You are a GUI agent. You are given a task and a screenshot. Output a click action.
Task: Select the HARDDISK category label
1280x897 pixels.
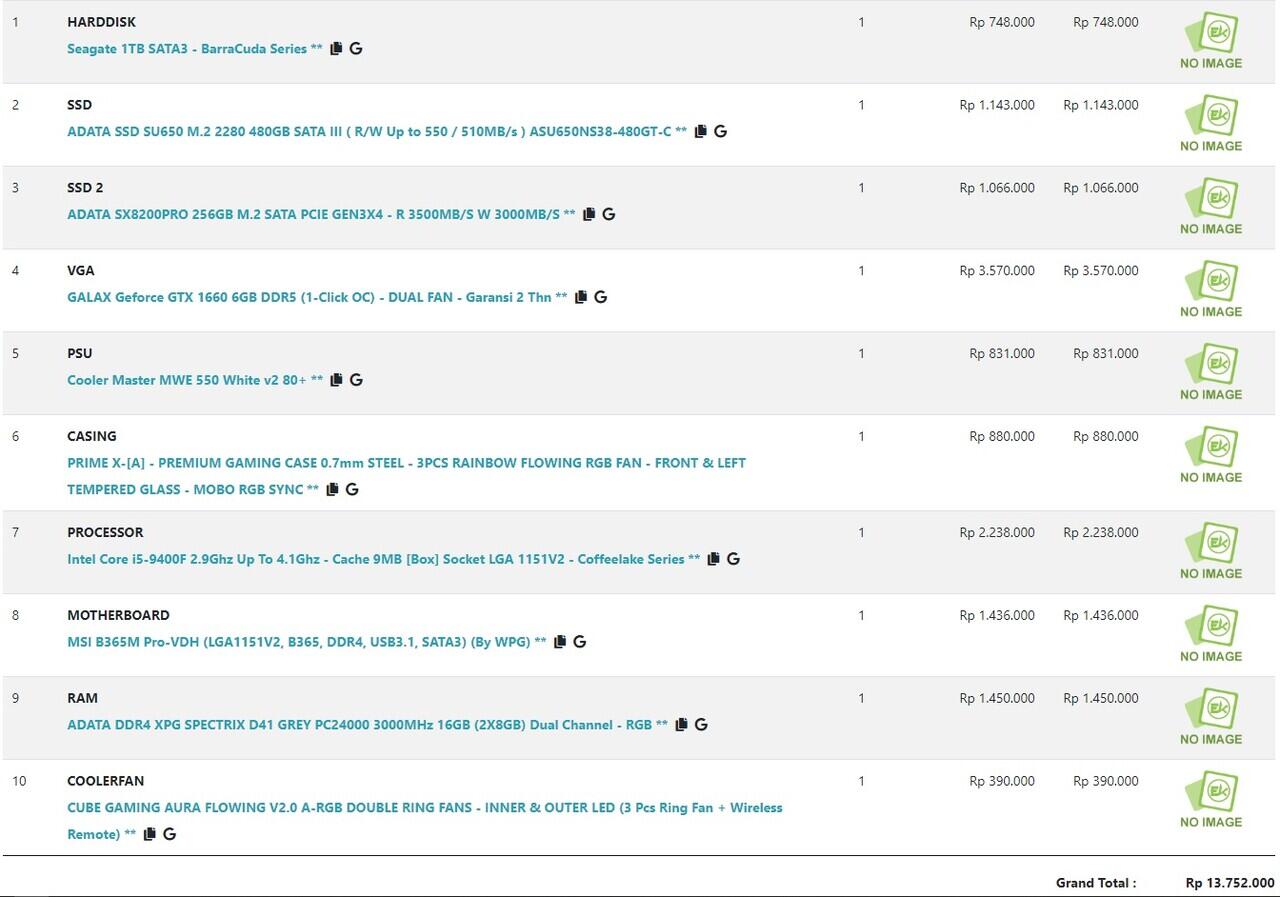tap(101, 22)
